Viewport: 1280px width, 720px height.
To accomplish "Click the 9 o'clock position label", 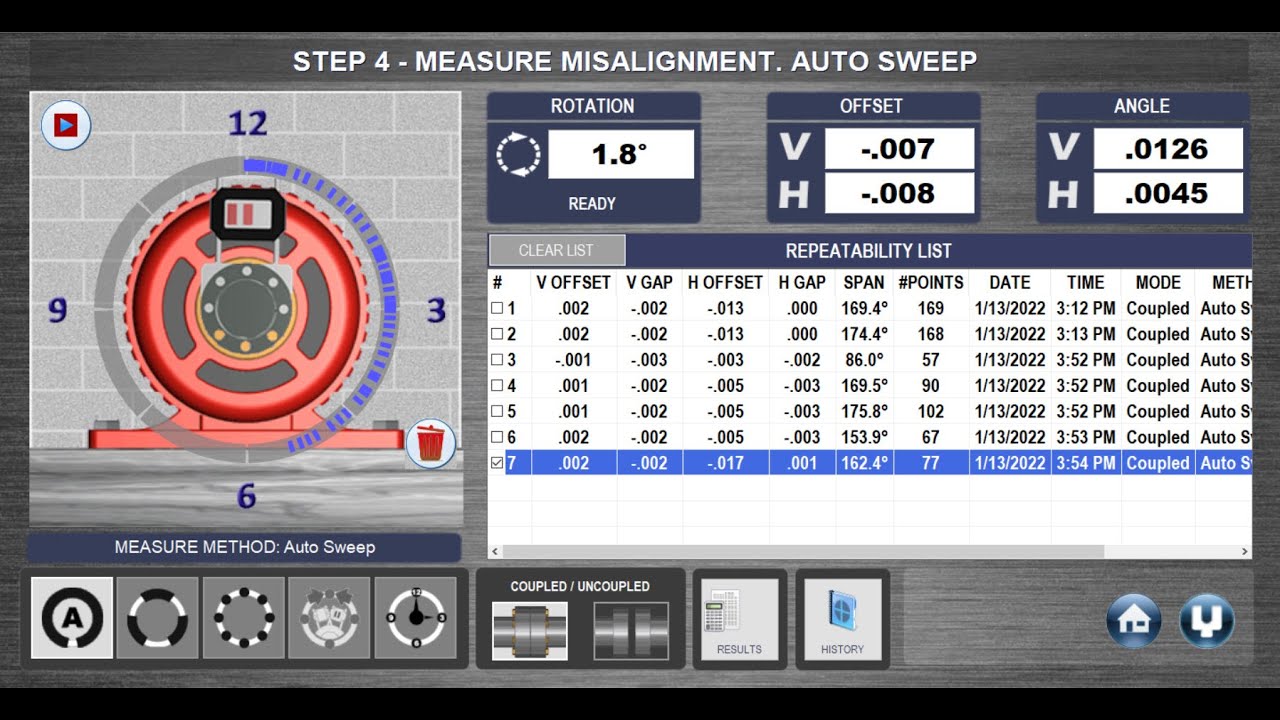I will pyautogui.click(x=58, y=311).
